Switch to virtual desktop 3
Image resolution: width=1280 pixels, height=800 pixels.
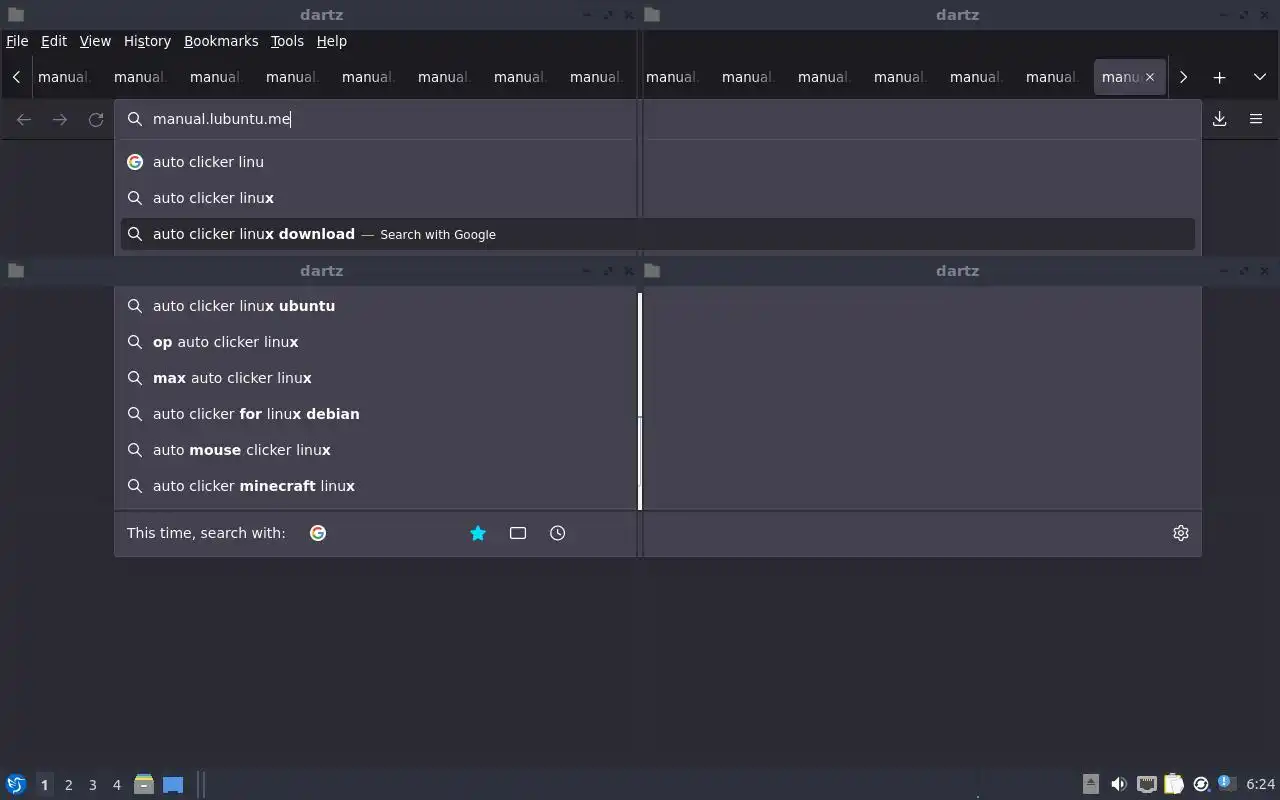(92, 785)
